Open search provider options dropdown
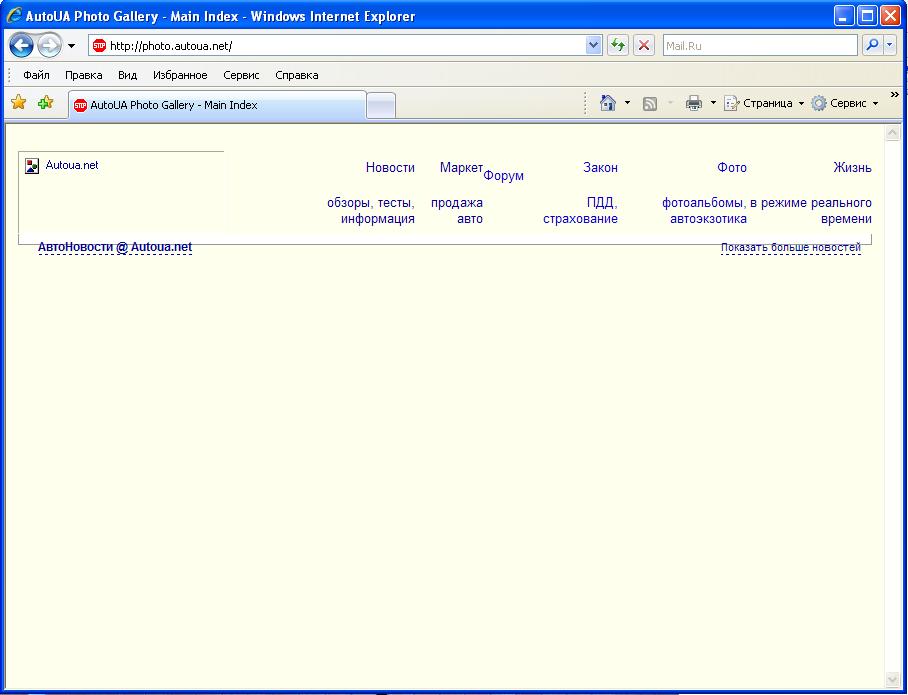This screenshot has width=908, height=695. pyautogui.click(x=890, y=46)
